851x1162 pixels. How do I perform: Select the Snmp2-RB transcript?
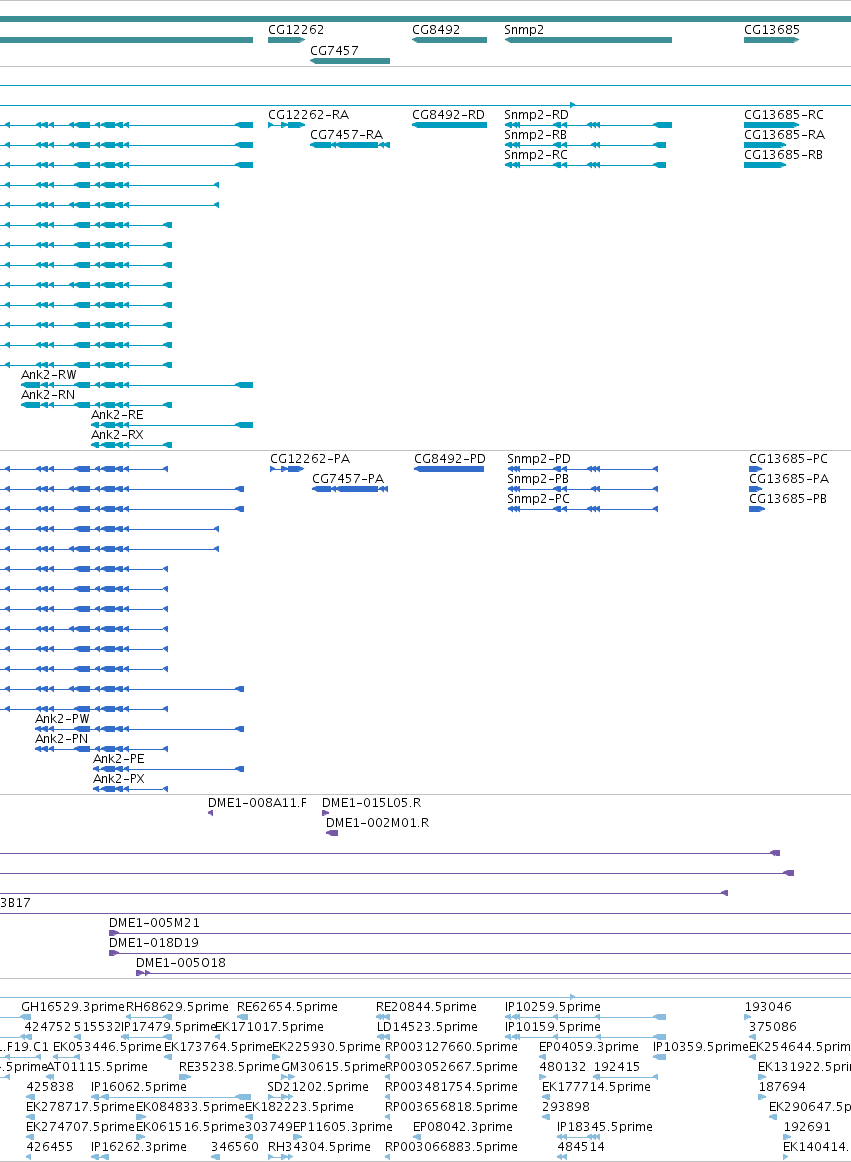(536, 135)
